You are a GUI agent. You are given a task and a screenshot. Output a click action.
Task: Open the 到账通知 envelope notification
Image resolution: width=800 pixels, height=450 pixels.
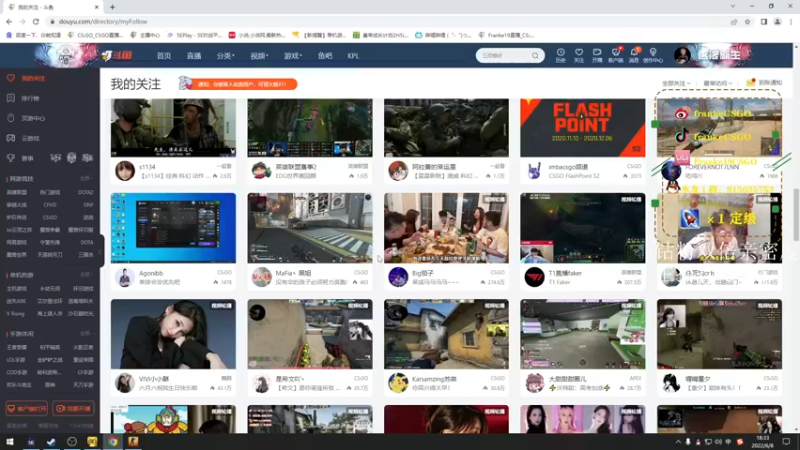tap(764, 83)
